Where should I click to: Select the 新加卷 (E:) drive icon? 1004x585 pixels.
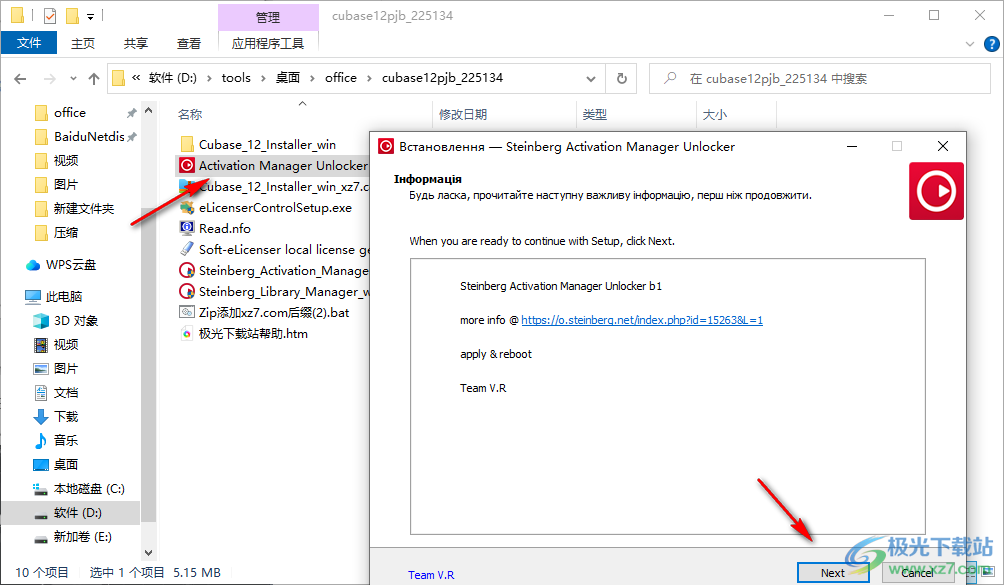coord(40,538)
